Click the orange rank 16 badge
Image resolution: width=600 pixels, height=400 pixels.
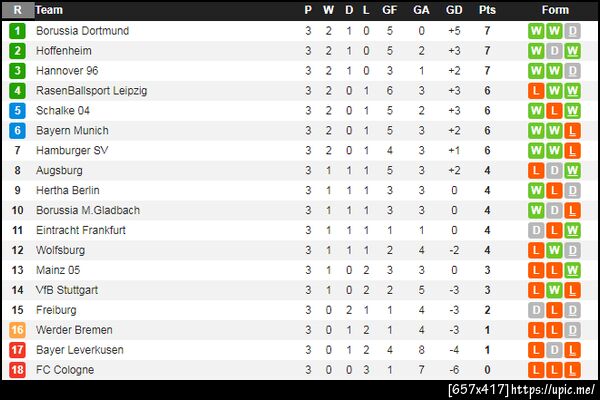click(17, 330)
